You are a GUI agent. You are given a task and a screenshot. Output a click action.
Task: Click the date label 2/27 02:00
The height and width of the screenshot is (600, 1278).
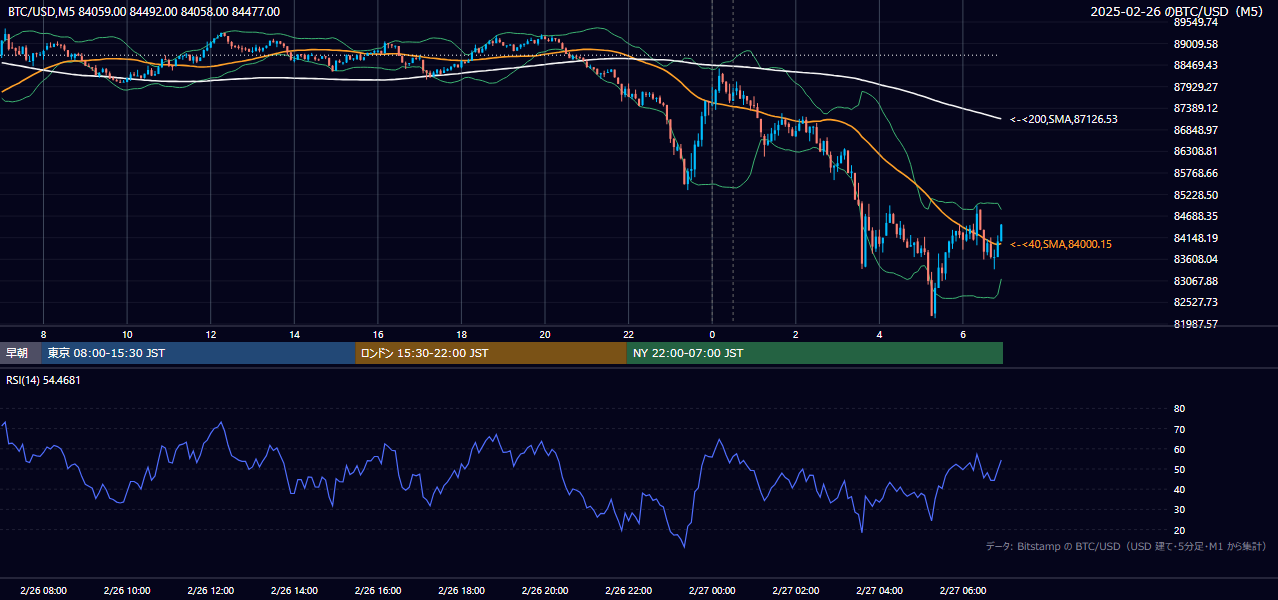pos(795,591)
